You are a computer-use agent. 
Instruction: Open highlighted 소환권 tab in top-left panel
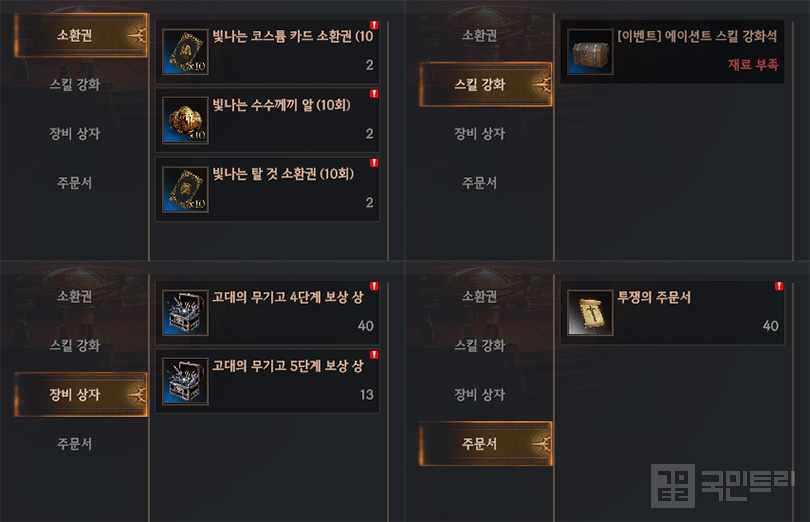tap(81, 35)
